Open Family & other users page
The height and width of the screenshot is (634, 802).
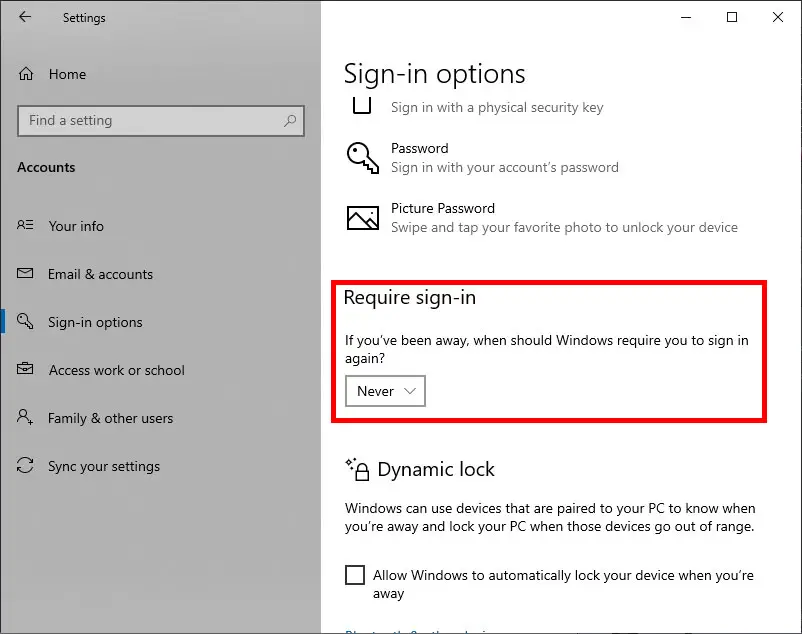point(110,418)
